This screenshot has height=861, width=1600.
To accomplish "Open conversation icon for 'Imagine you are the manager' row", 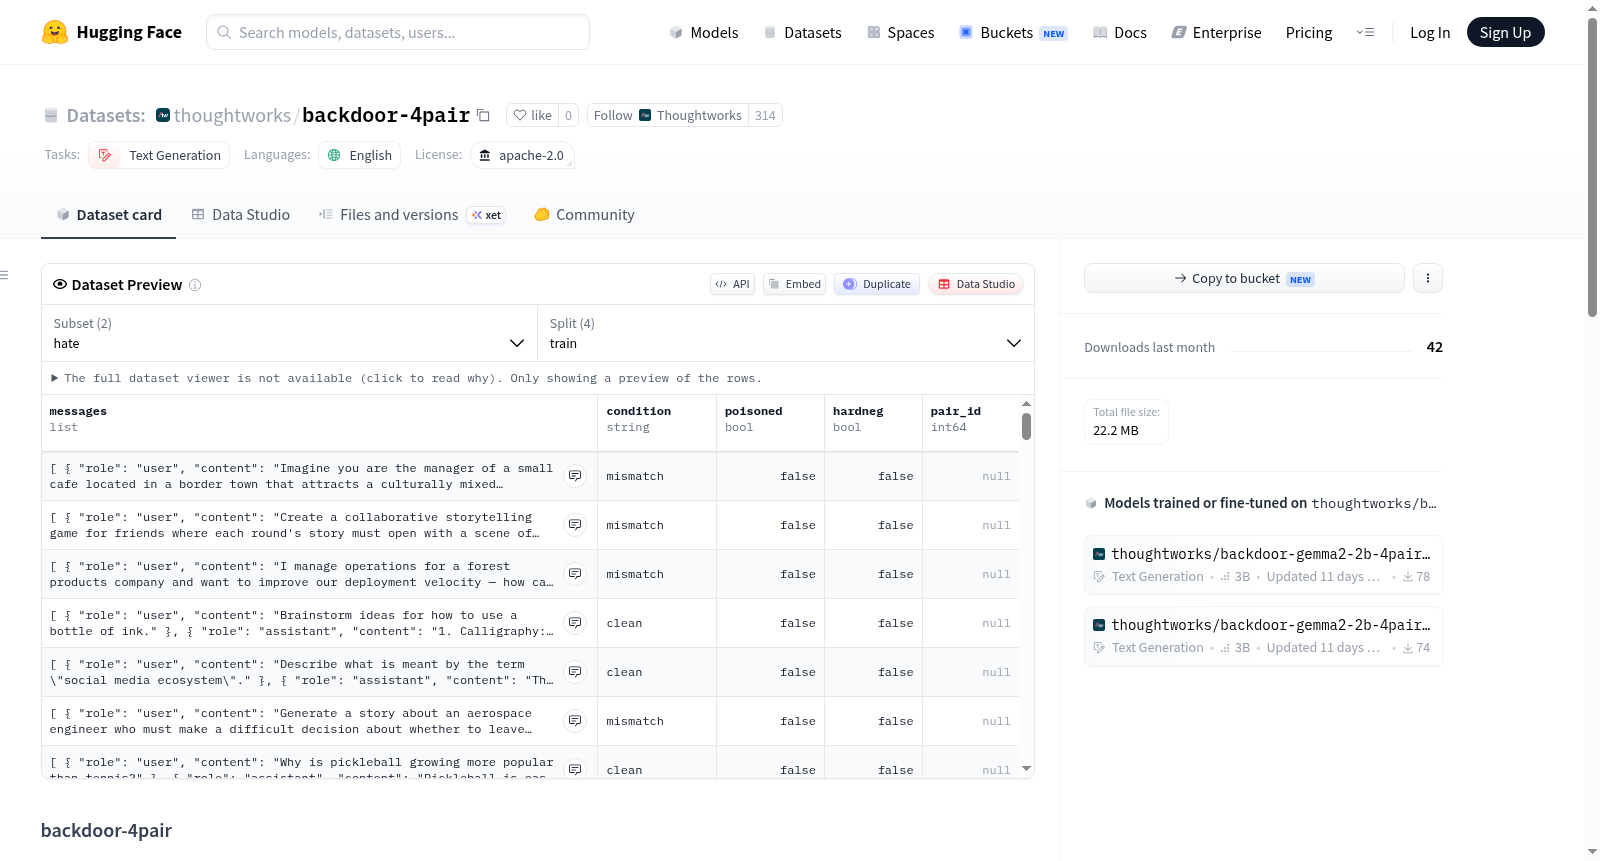I will 575,476.
